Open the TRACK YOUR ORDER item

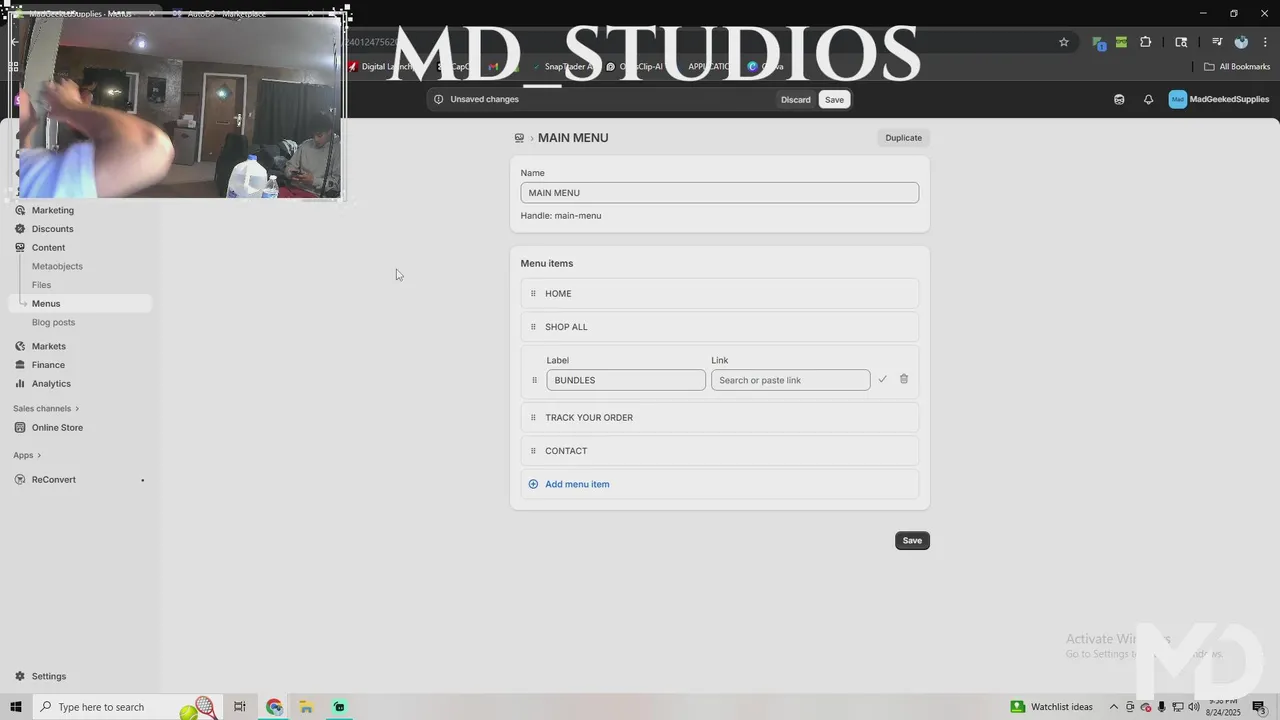720,418
